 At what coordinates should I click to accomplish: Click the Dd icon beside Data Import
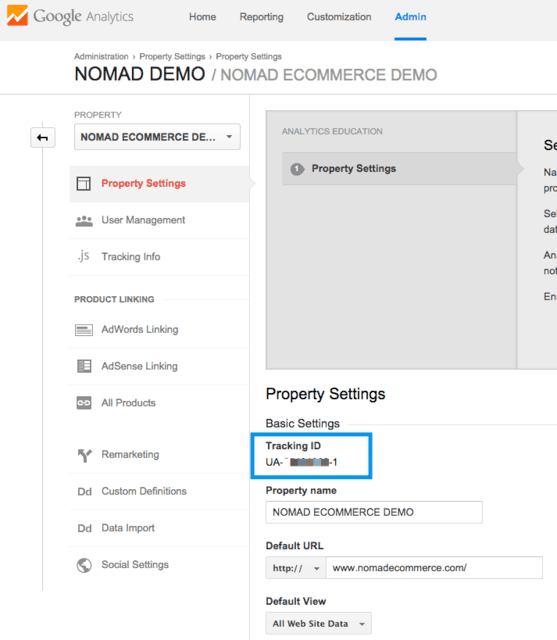84,528
